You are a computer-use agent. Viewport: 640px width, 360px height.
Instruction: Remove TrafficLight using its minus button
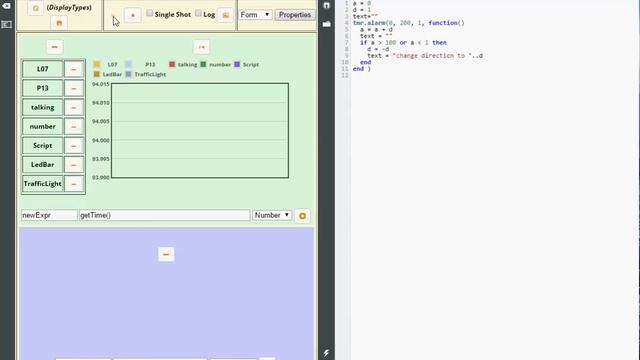click(x=74, y=184)
